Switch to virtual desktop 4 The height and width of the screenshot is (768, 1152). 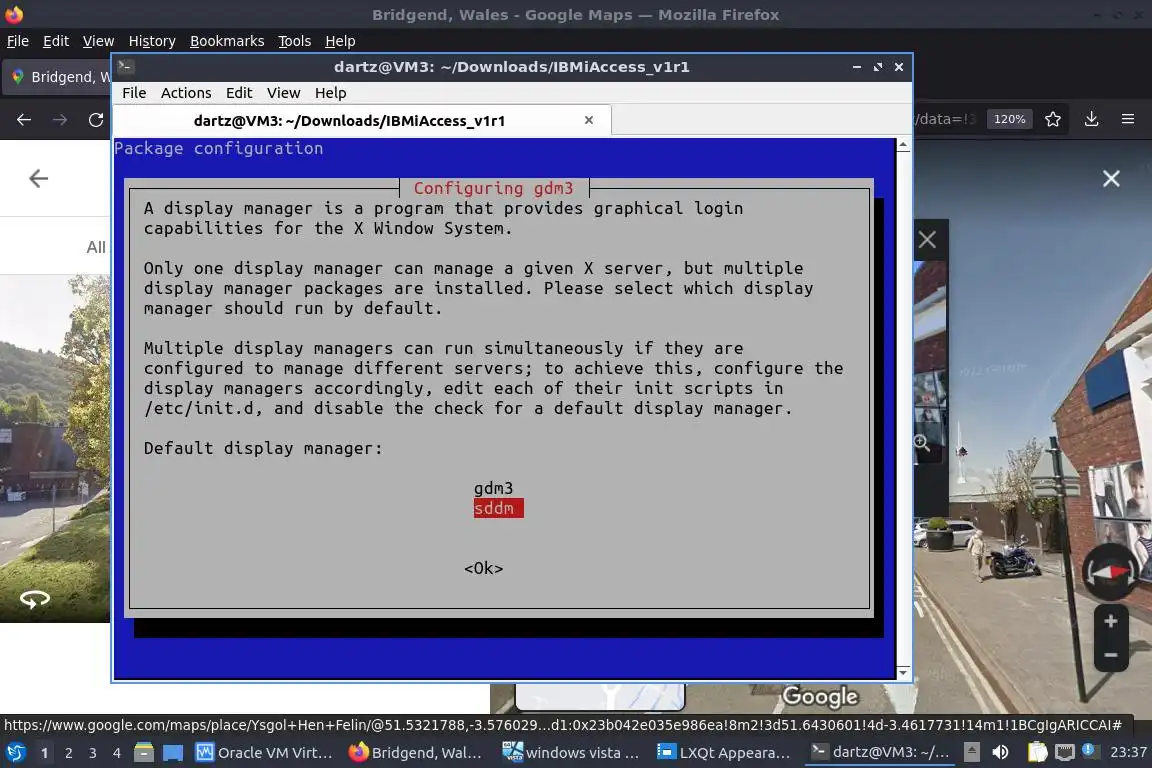click(117, 753)
